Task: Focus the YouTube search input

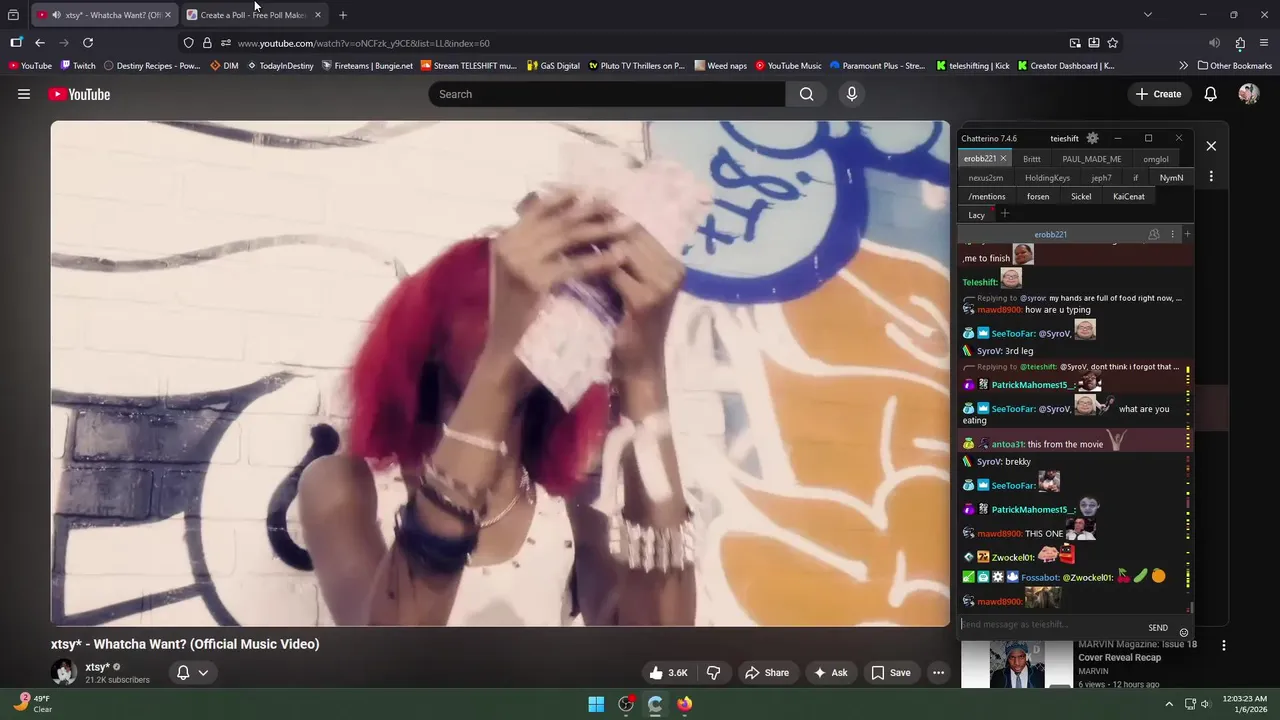Action: tap(608, 94)
